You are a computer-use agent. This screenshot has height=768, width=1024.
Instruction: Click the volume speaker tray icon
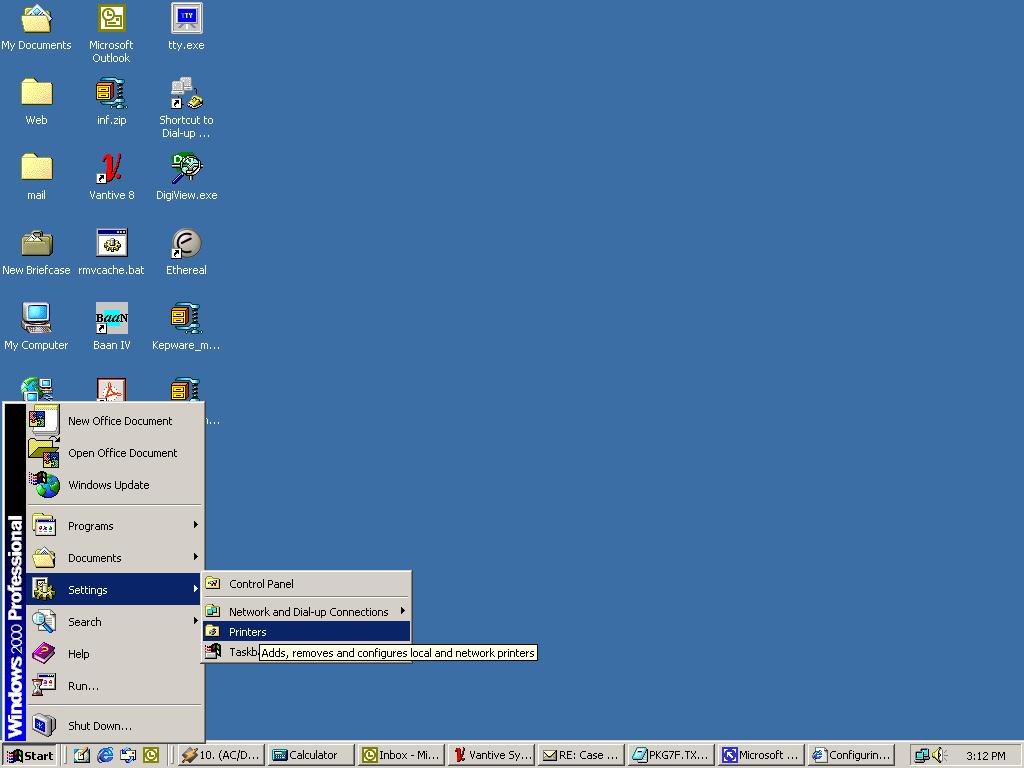point(939,755)
